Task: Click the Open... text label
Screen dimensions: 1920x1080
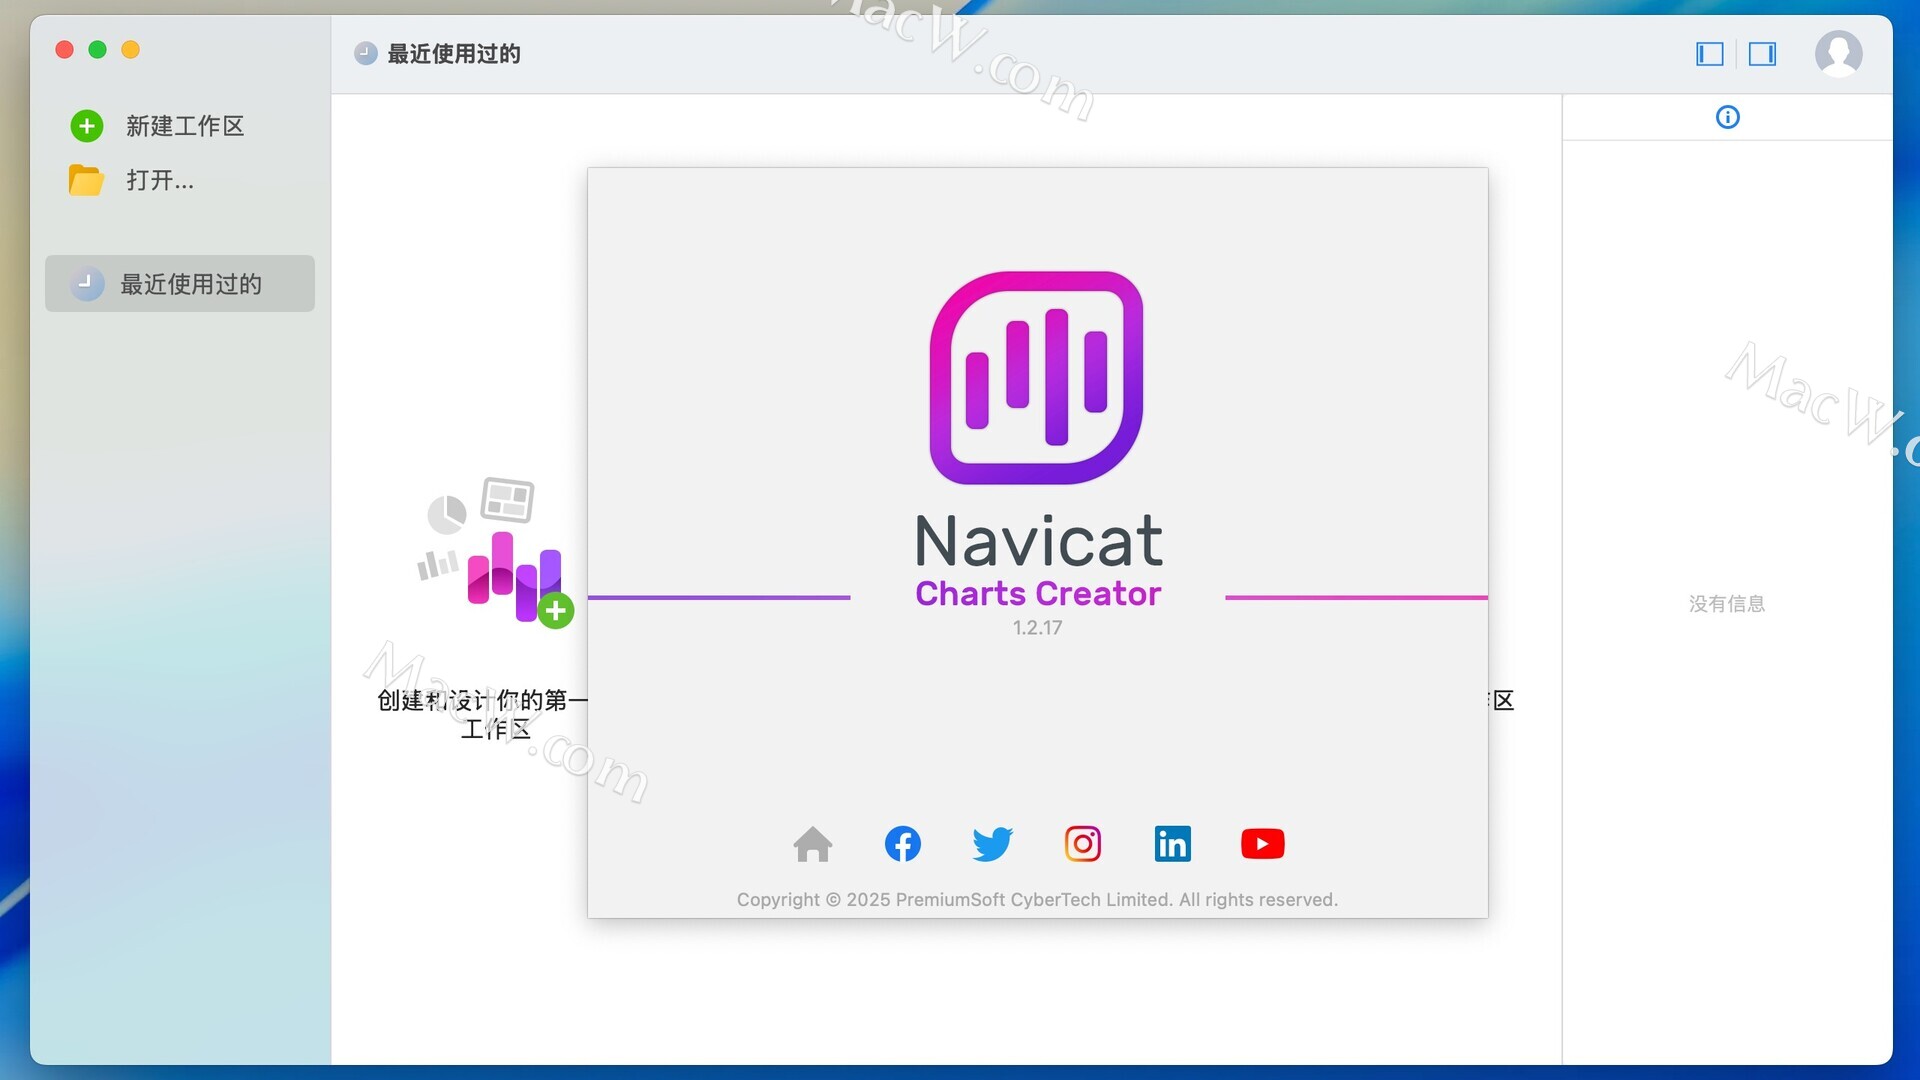Action: pos(160,180)
